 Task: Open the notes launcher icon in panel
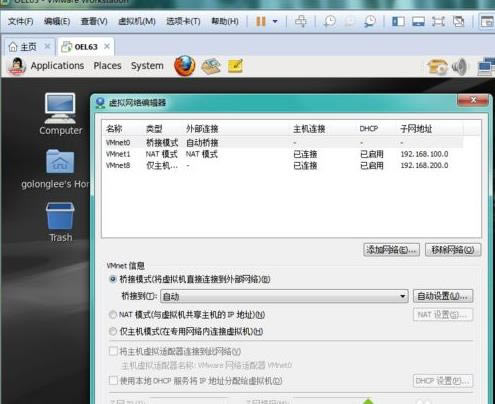click(235, 66)
